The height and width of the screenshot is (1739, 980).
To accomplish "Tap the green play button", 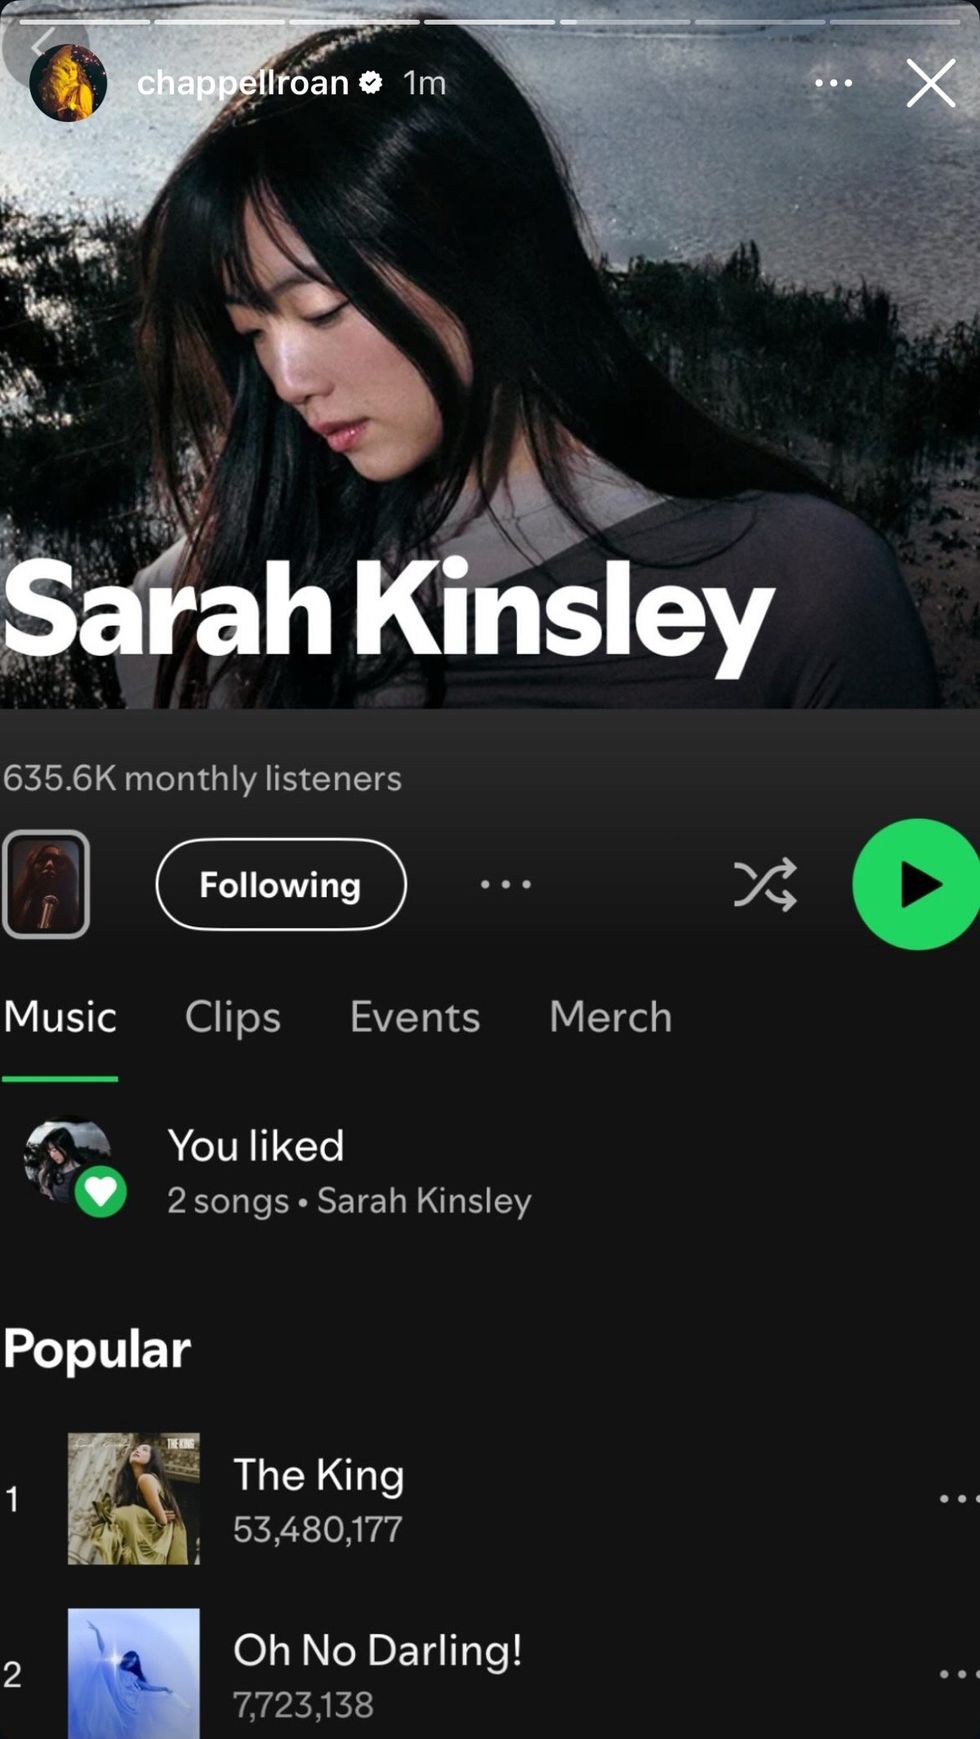I will (917, 884).
